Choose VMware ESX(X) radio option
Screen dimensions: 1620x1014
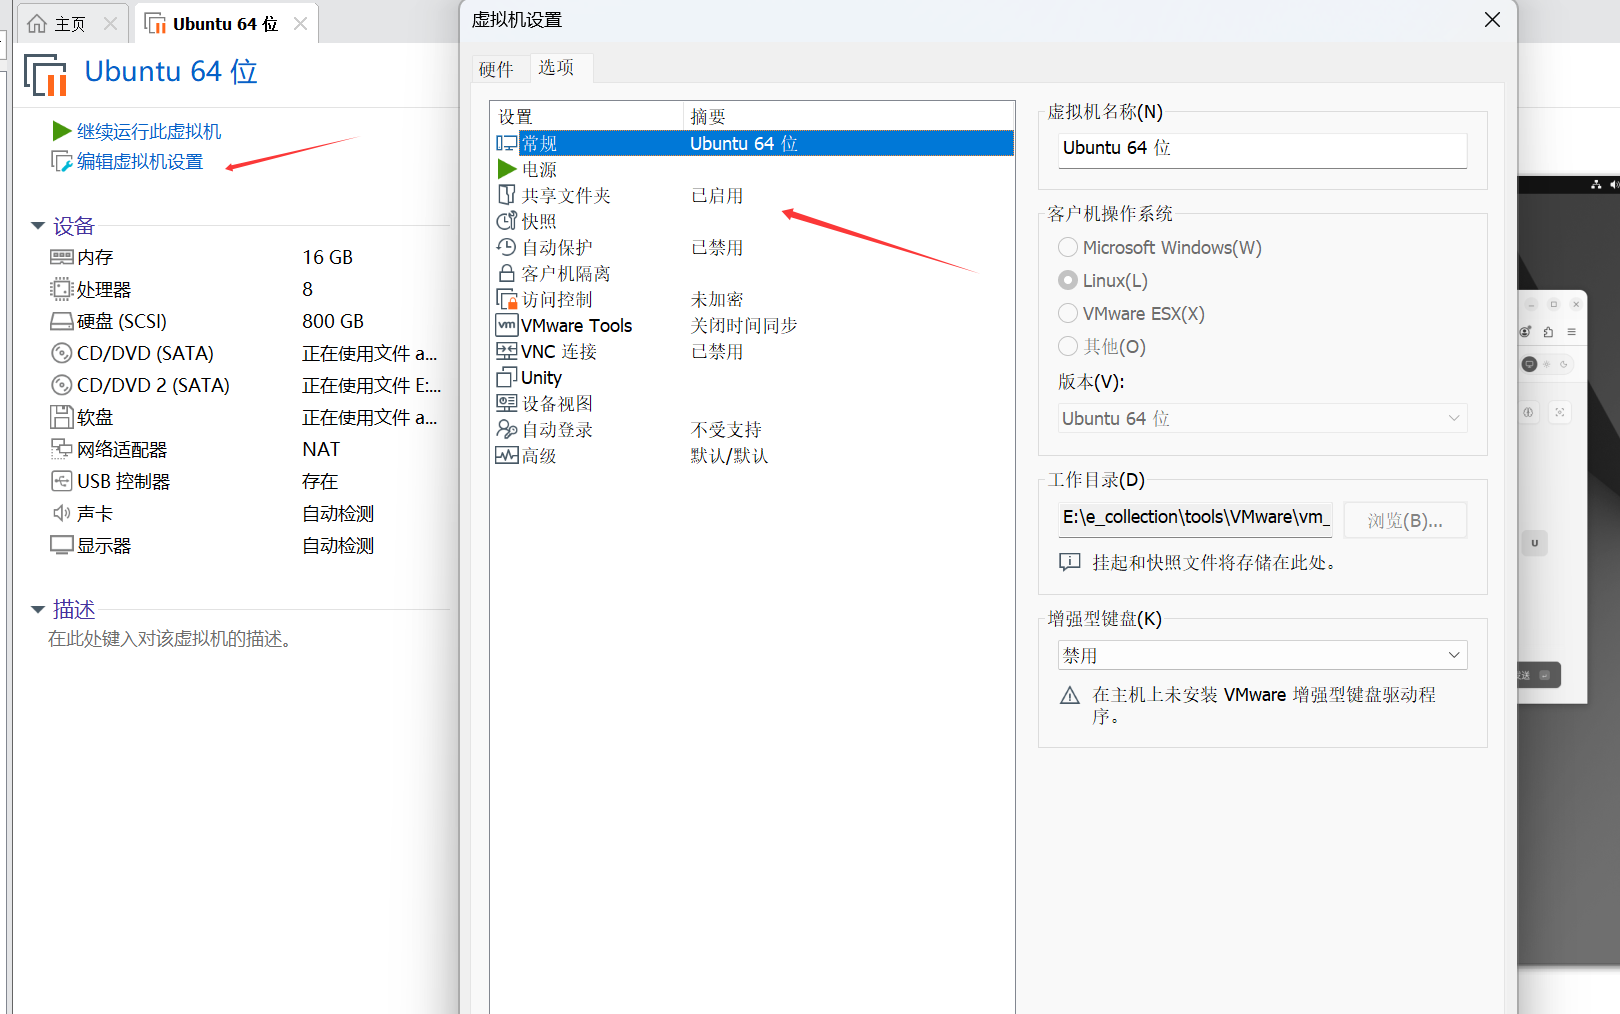pos(1068,314)
